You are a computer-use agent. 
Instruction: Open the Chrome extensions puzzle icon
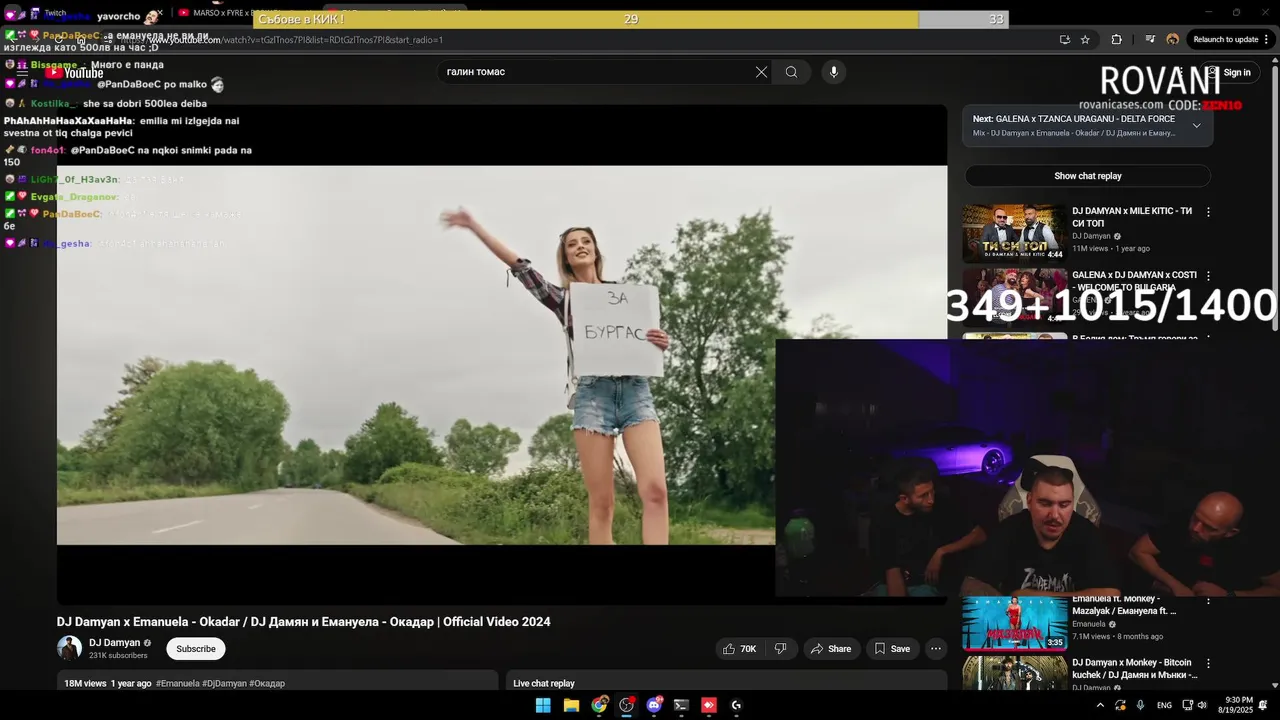click(1117, 40)
